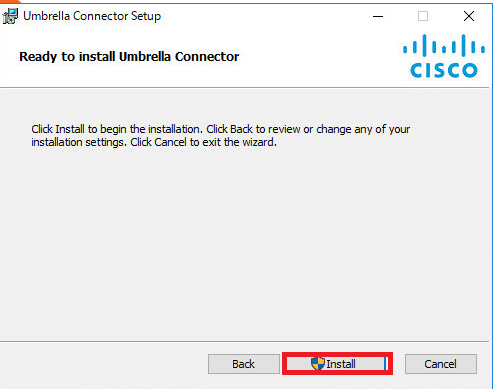Viewport: 493px width, 389px height.
Task: Open the installer system menu icon
Action: click(10, 16)
